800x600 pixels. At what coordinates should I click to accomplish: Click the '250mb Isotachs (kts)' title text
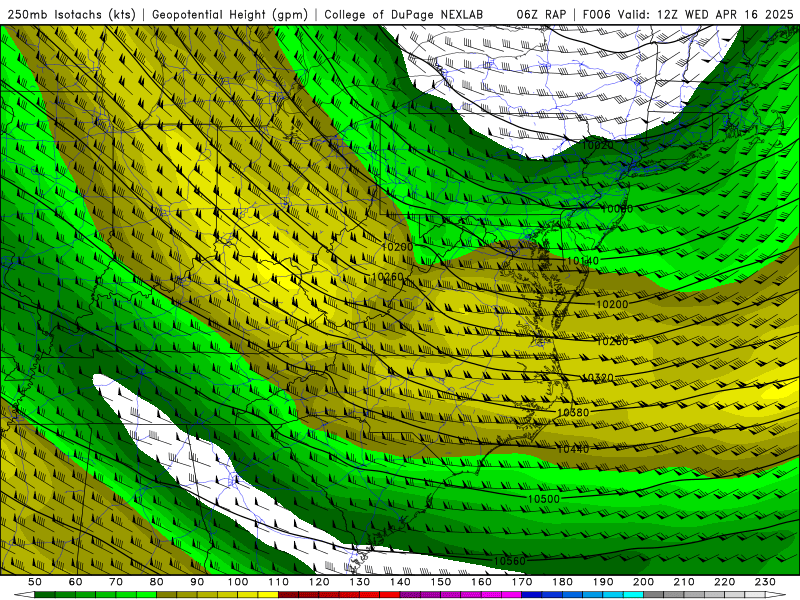point(71,15)
